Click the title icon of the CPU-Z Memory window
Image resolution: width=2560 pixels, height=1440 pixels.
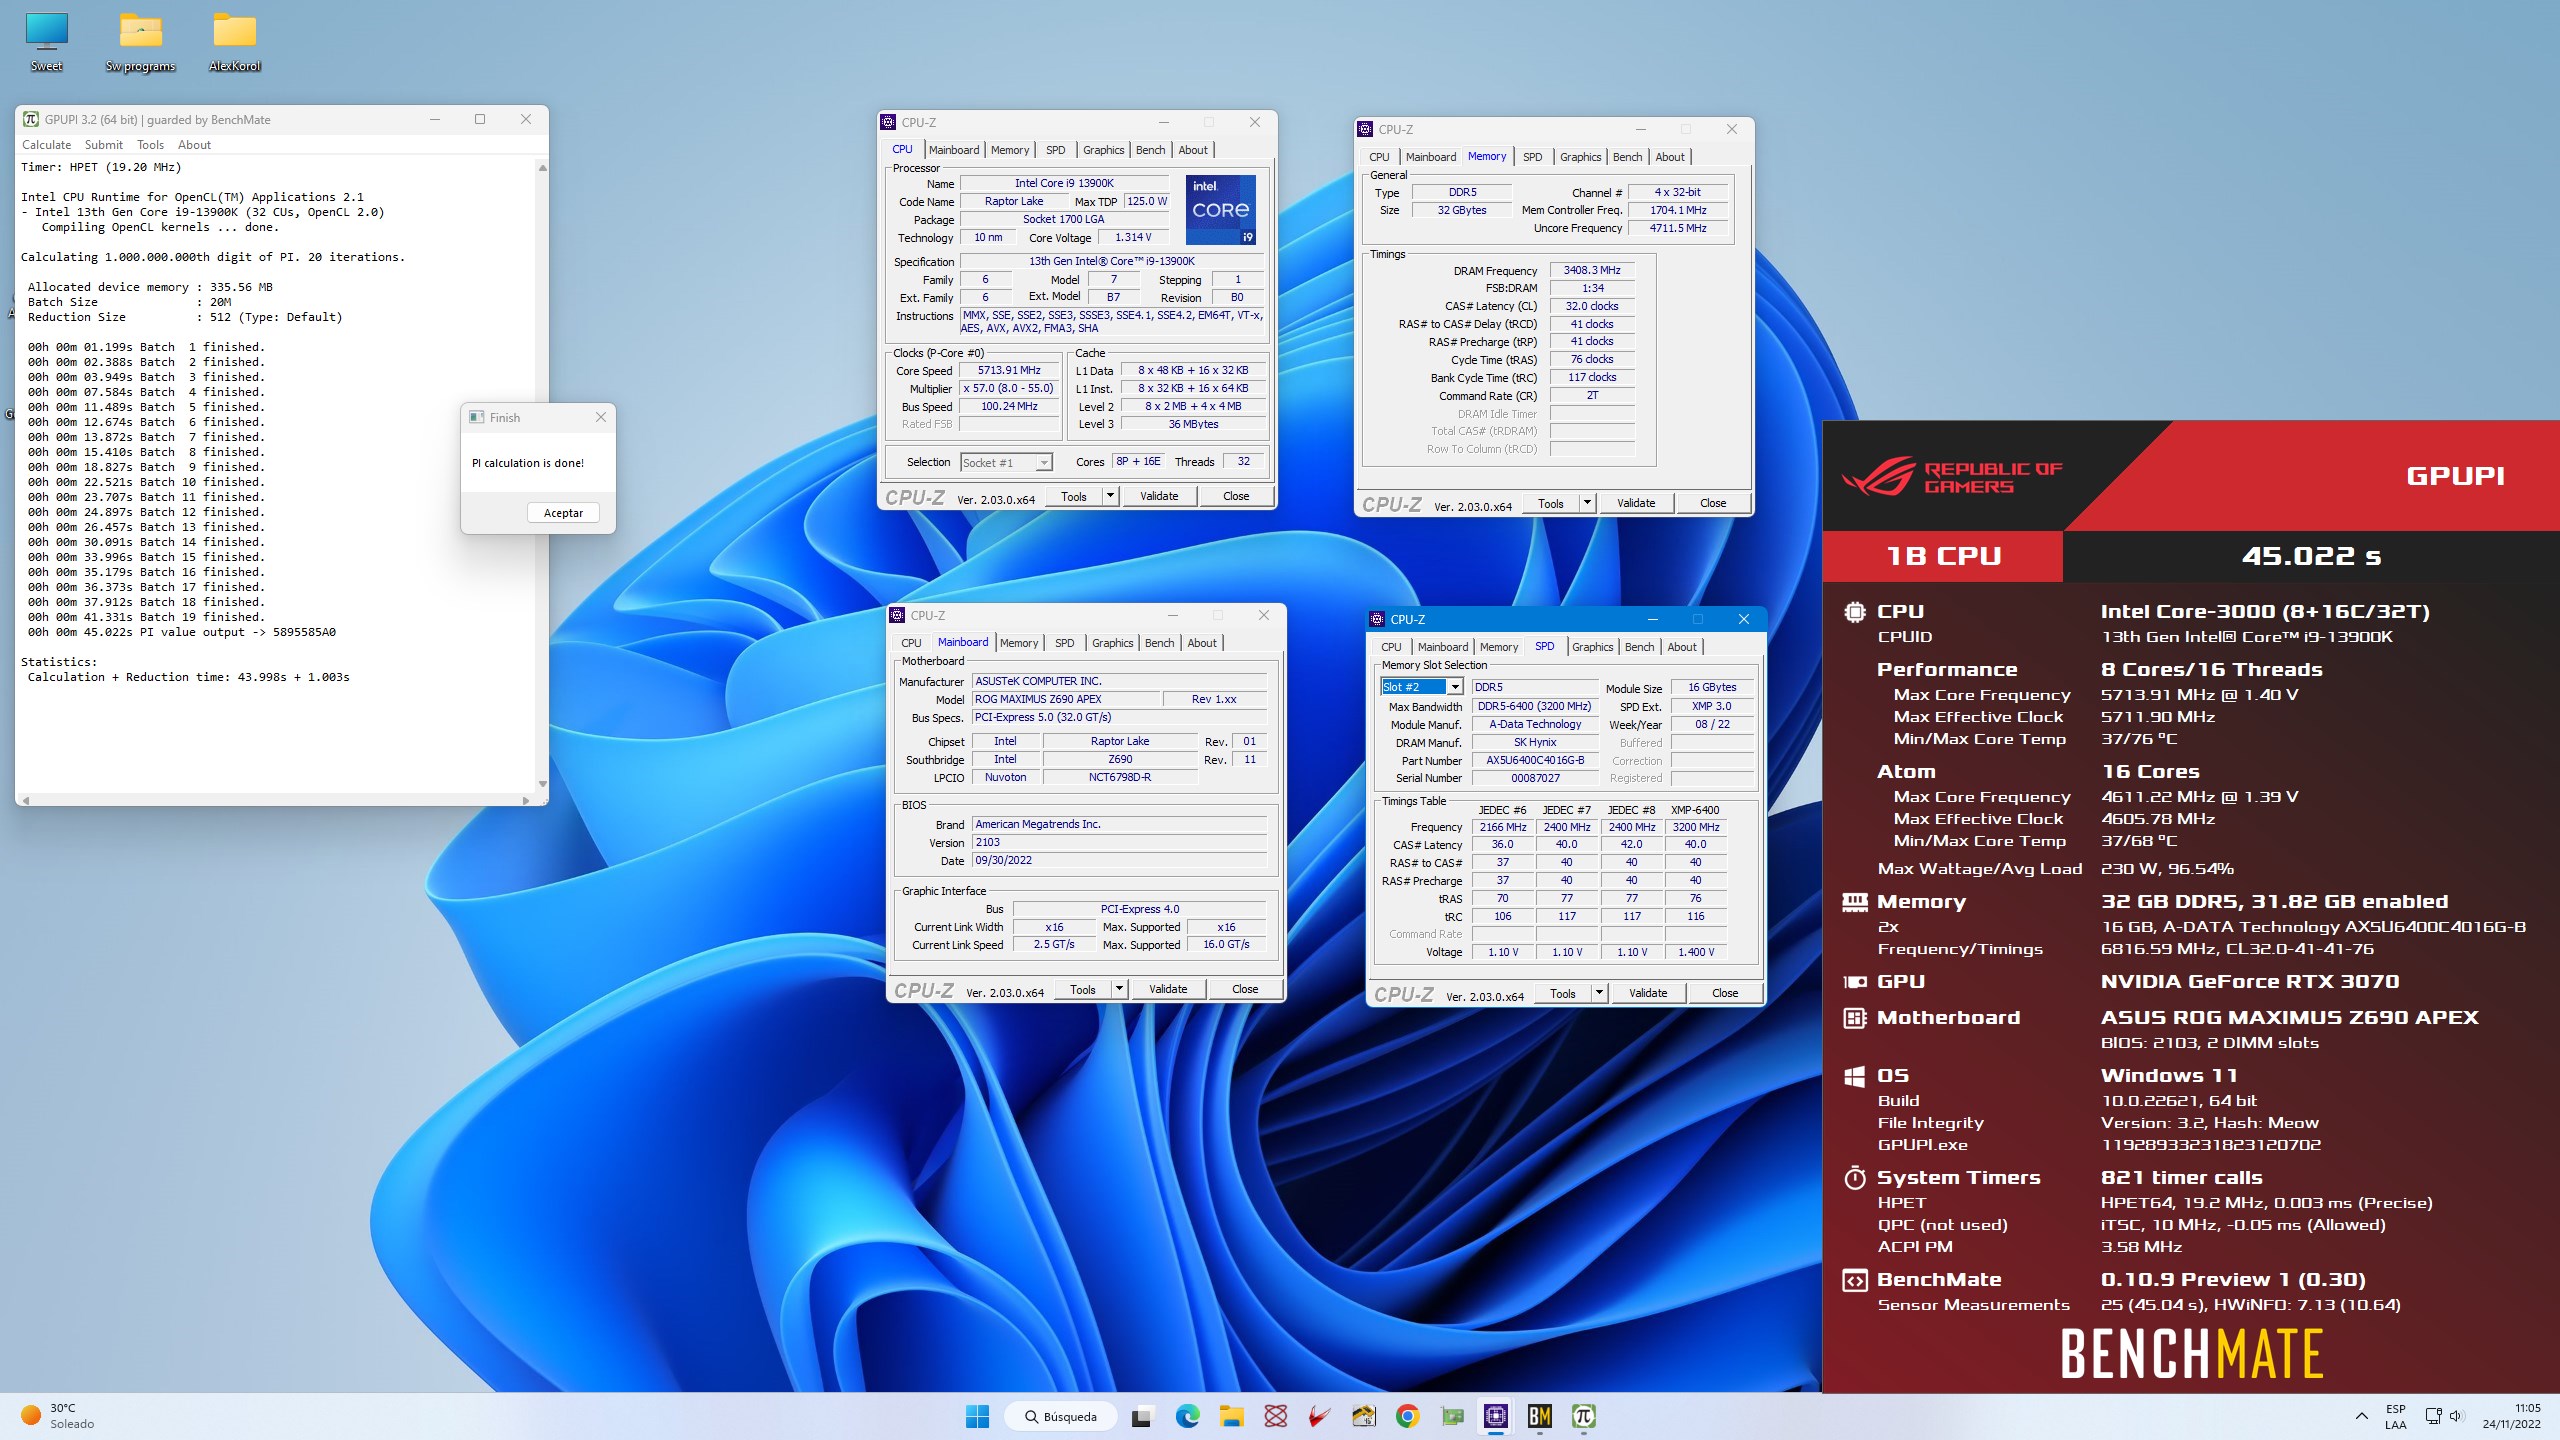point(1365,129)
